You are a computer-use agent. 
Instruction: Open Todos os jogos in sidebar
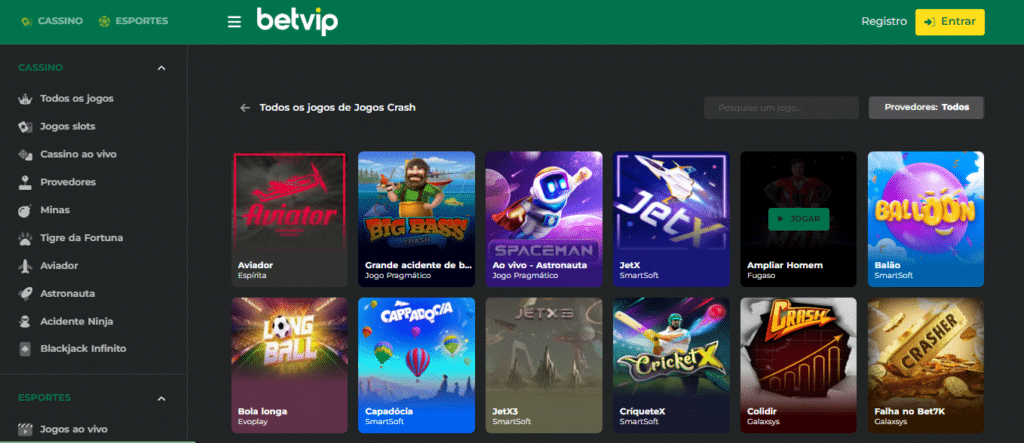click(76, 99)
